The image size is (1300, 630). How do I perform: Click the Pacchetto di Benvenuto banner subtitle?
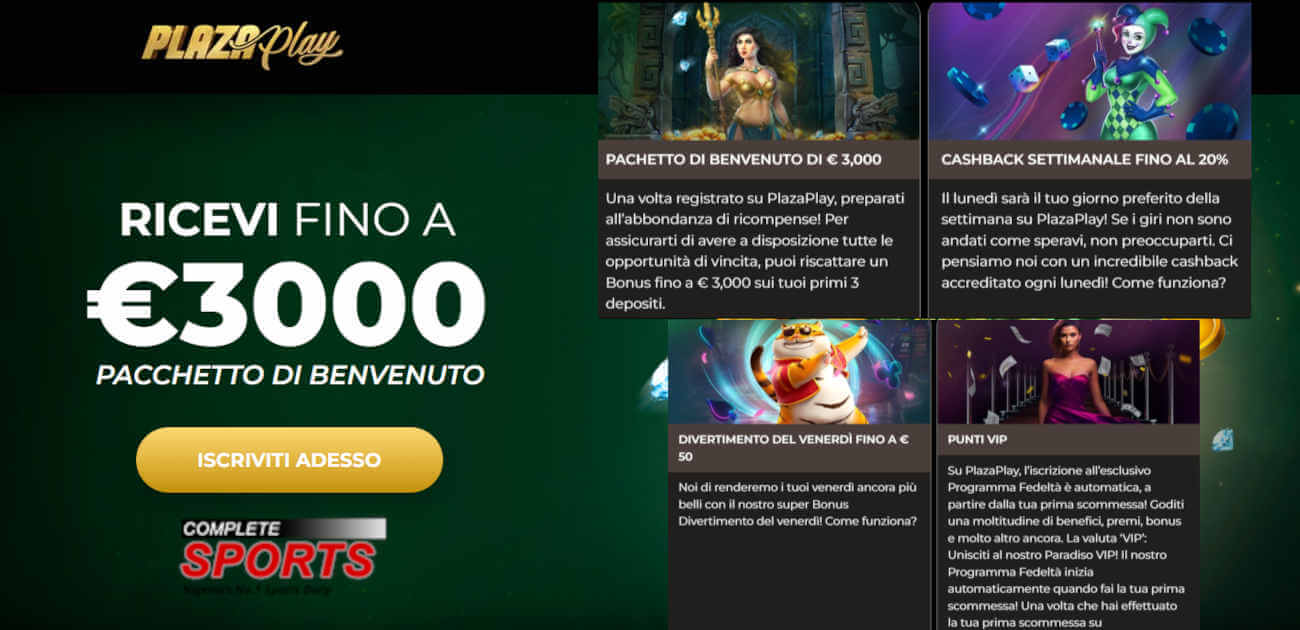[290, 375]
